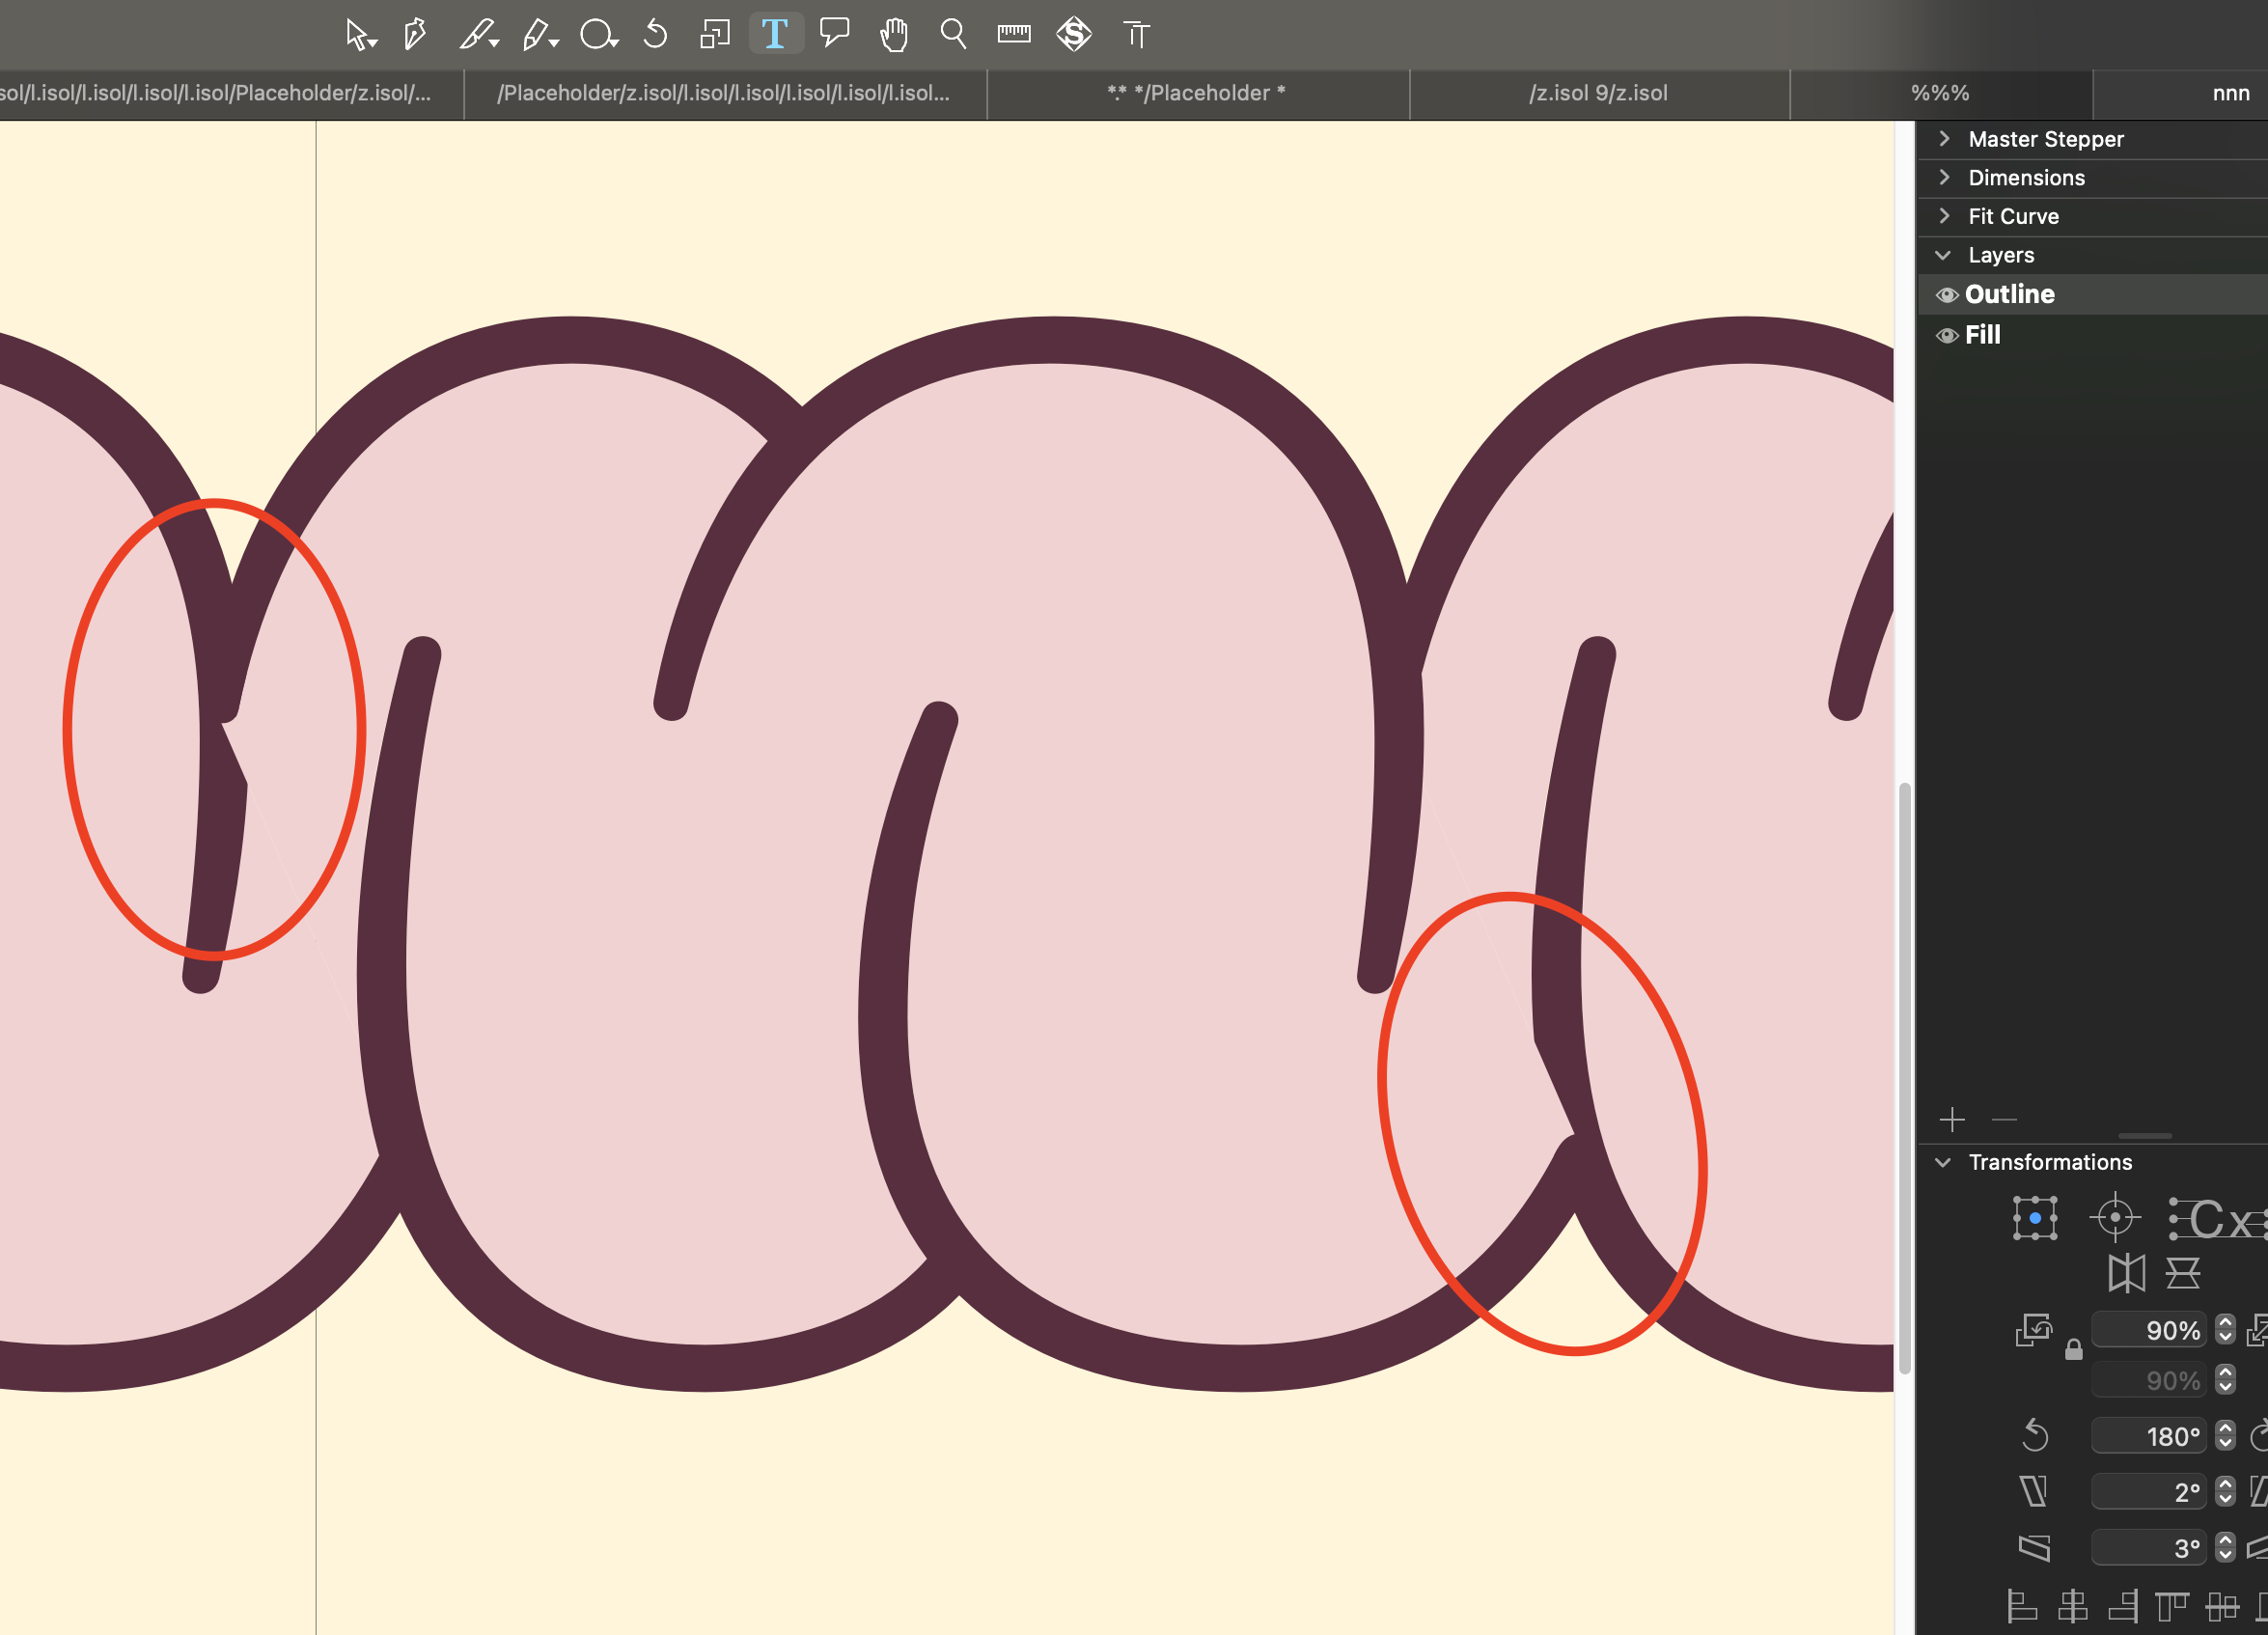Viewport: 2268px width, 1635px height.
Task: Select the Knife tool
Action: 476,35
